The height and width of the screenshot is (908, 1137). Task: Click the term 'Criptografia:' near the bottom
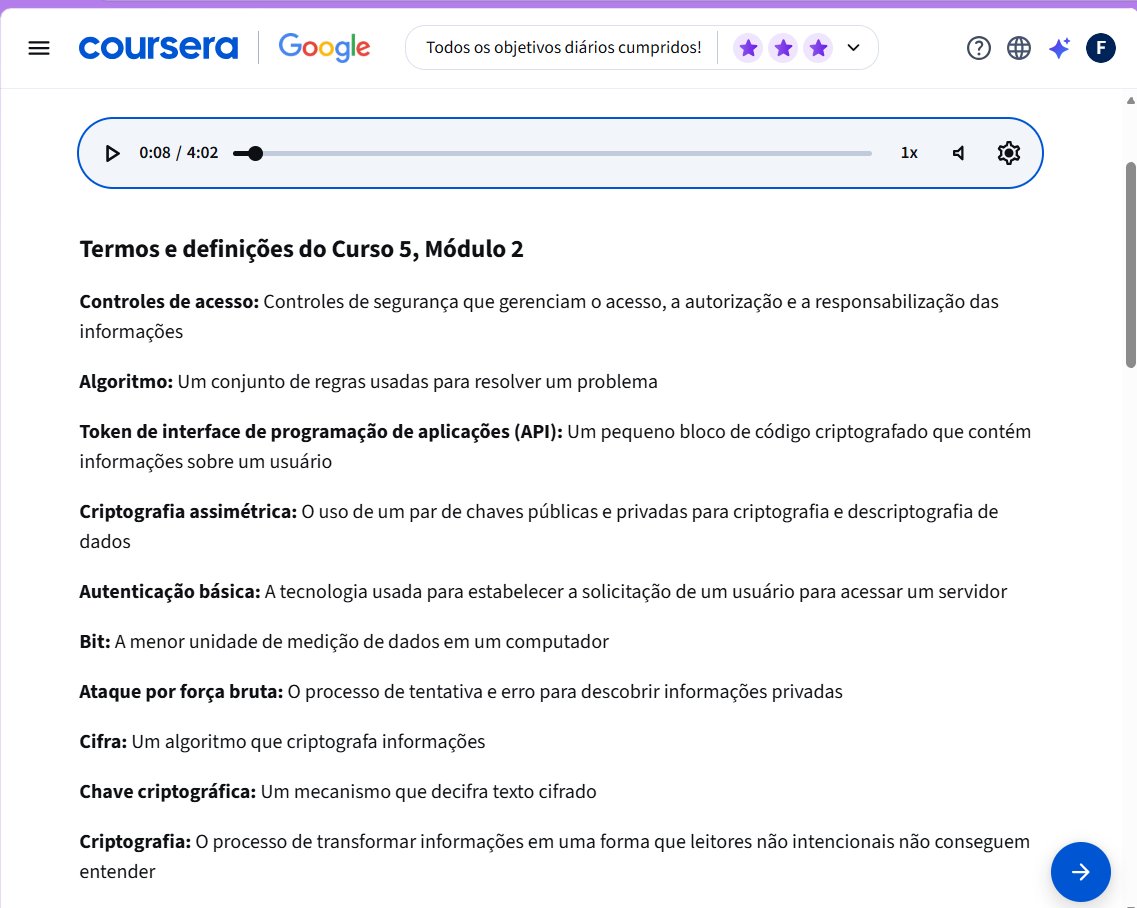[x=135, y=842]
